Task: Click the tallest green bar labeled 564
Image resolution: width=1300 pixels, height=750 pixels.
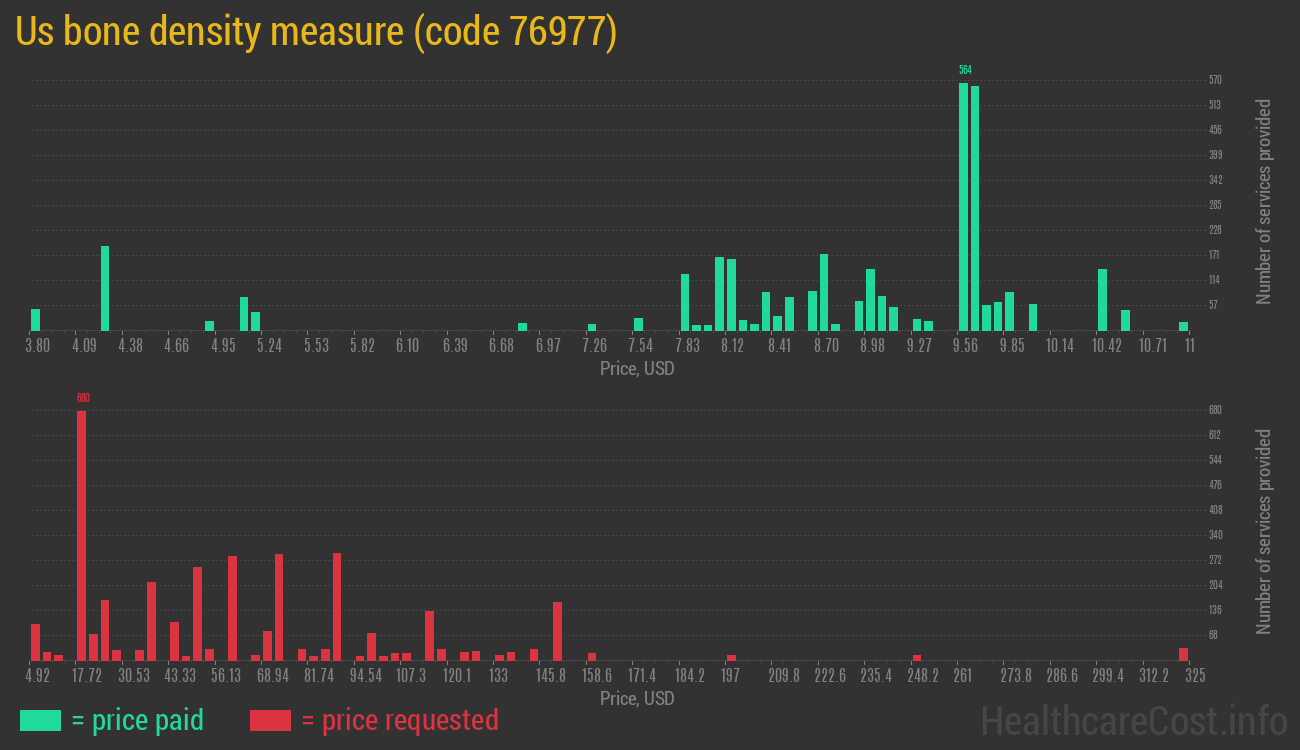Action: 963,206
